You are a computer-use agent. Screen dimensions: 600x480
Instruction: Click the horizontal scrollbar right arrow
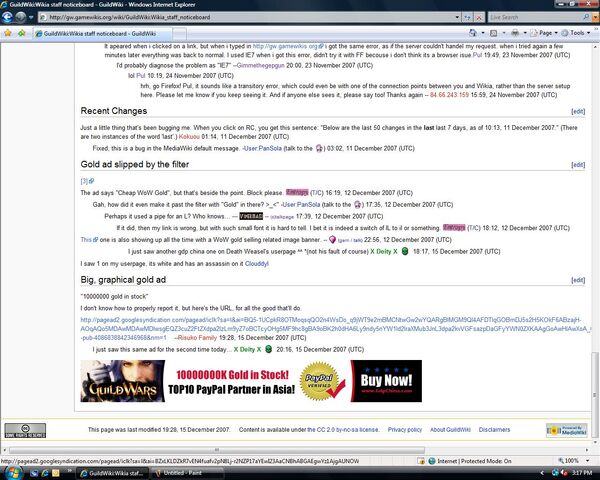click(x=587, y=450)
